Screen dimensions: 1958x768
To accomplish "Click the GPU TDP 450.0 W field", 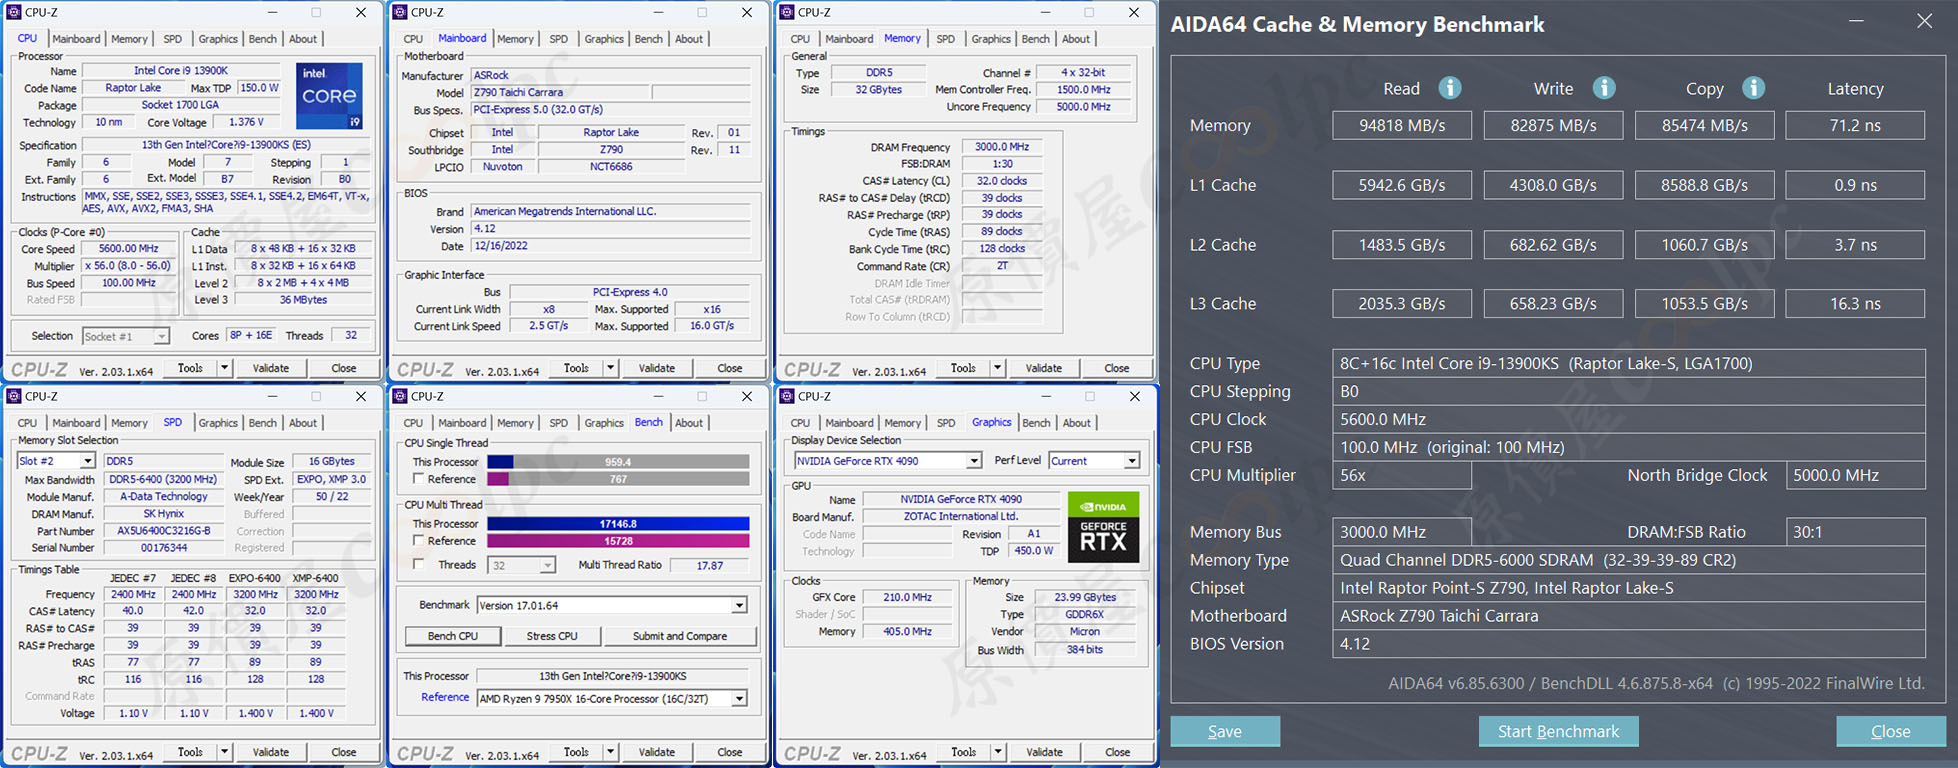I will (x=1035, y=551).
